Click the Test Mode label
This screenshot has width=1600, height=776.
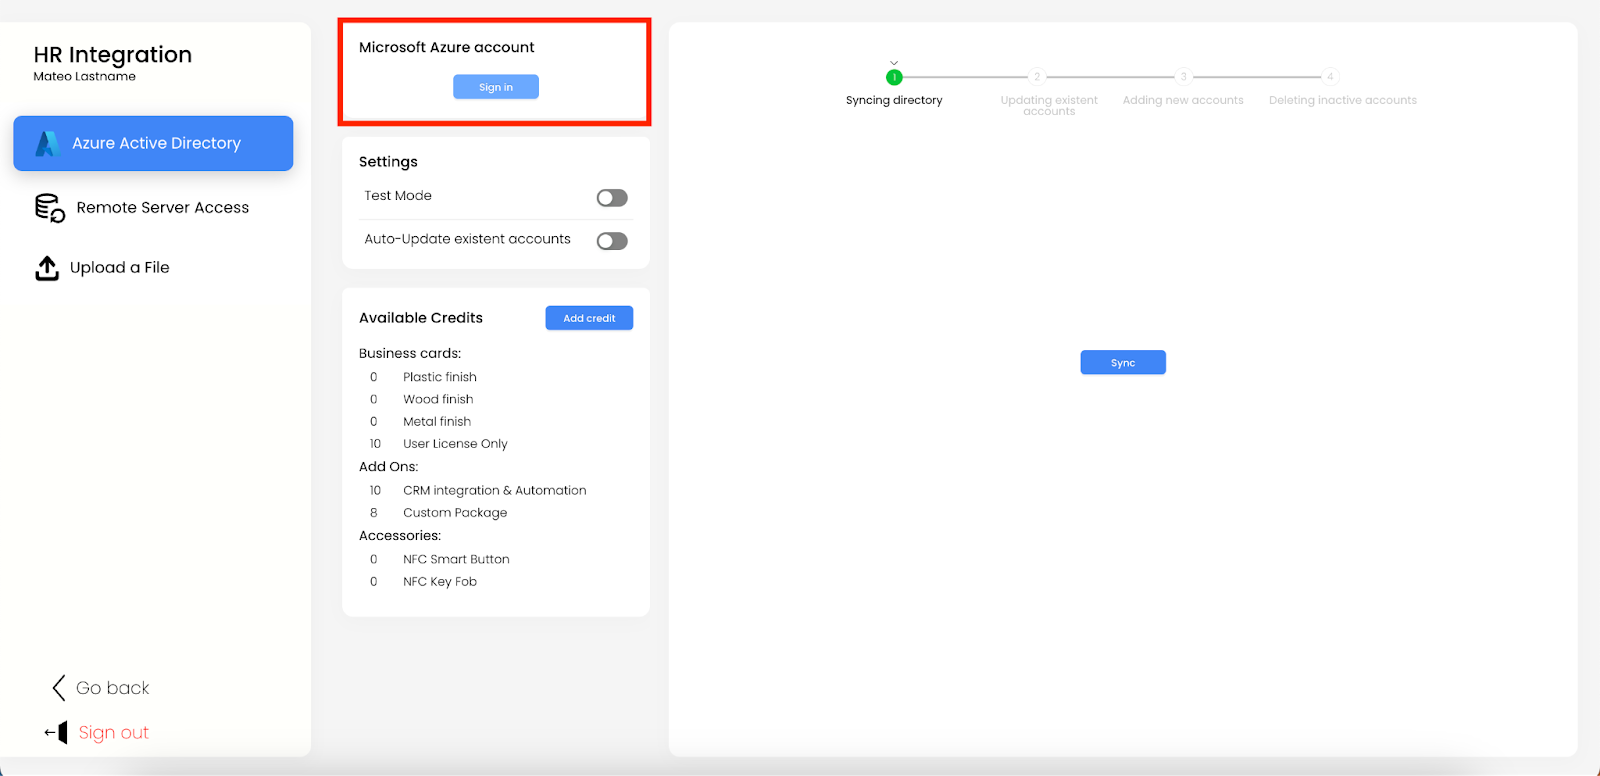click(x=398, y=196)
